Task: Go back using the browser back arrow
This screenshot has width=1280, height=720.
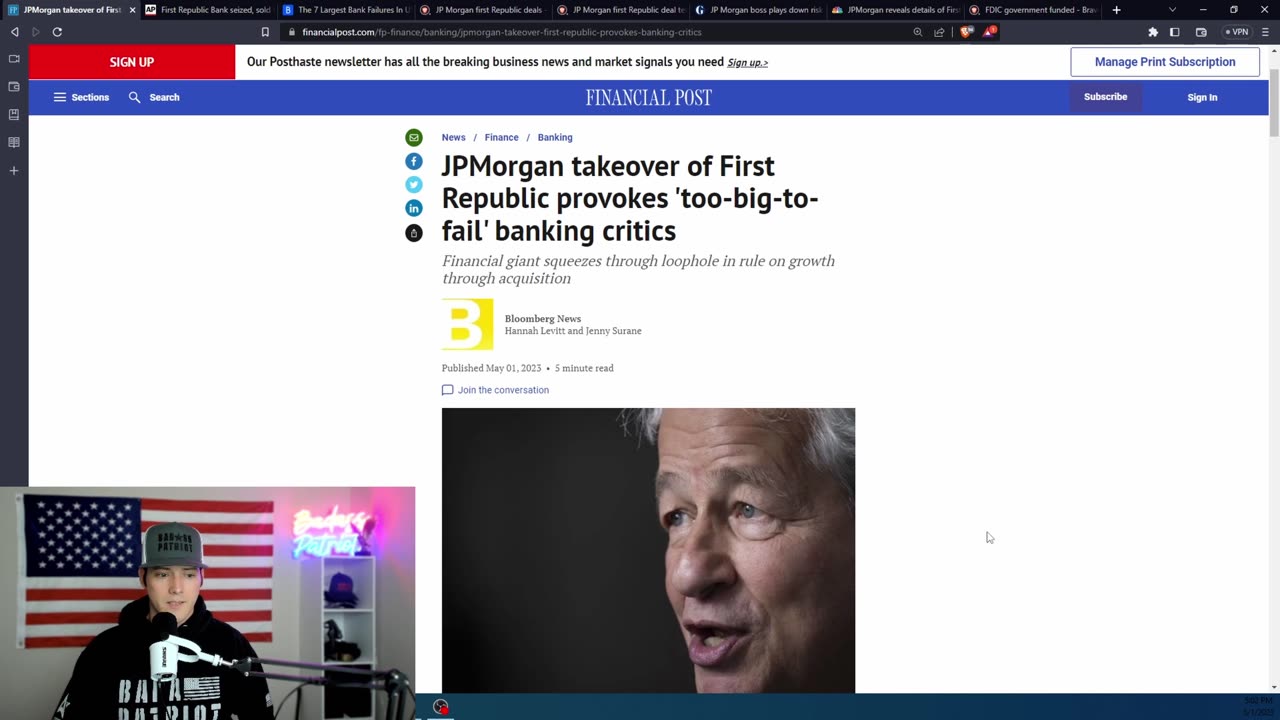Action: [x=14, y=32]
